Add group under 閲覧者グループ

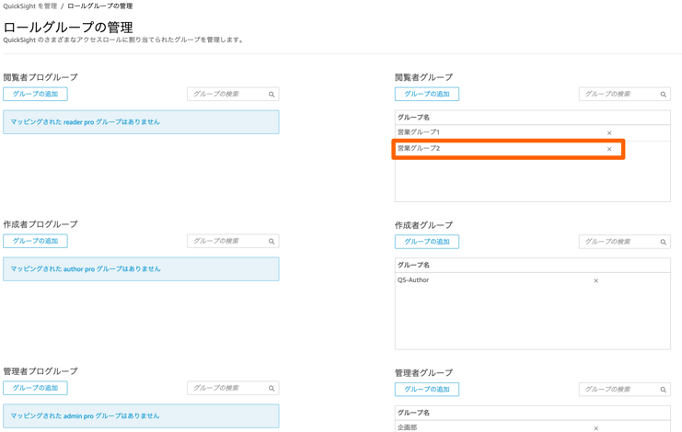[x=427, y=94]
